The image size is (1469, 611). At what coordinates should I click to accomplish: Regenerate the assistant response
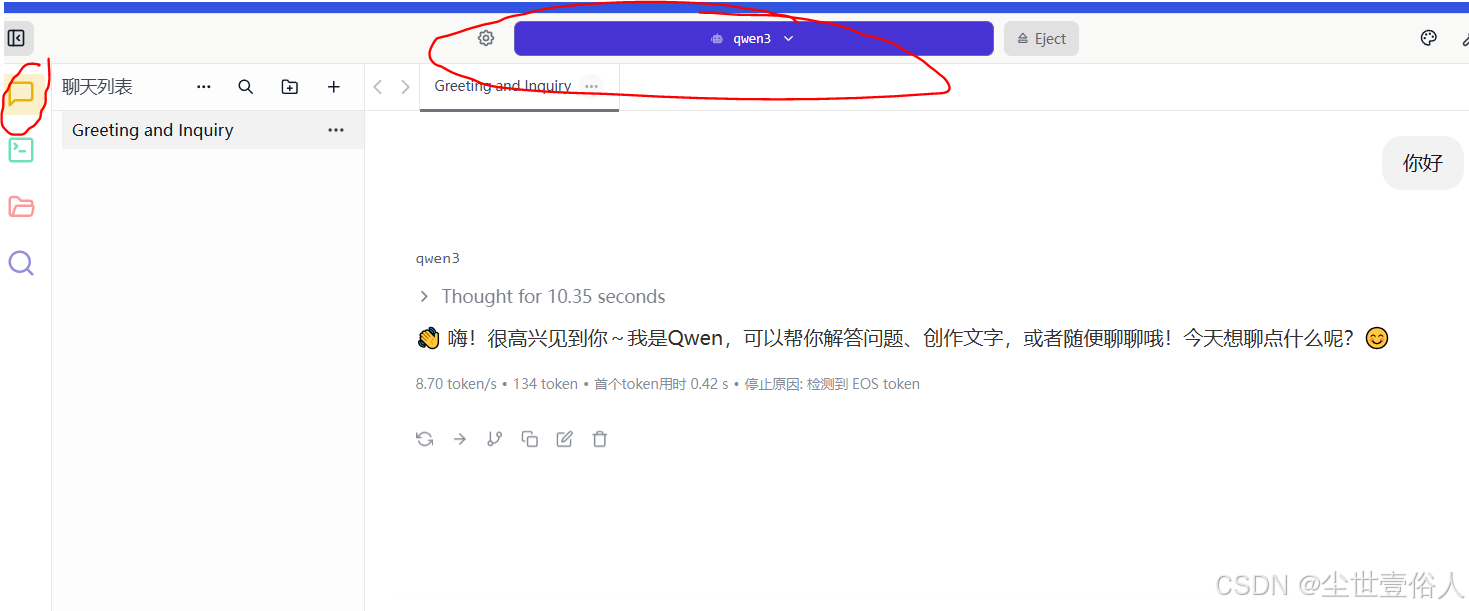(x=425, y=439)
